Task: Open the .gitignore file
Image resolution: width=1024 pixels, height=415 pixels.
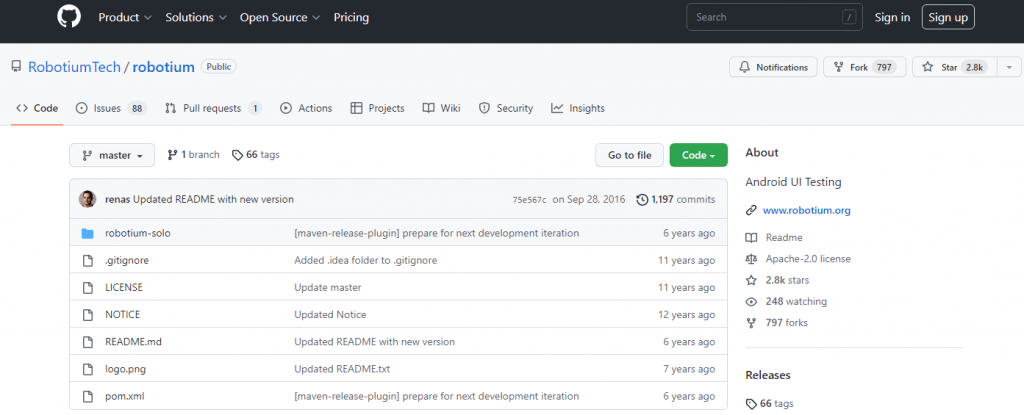Action: point(127,260)
